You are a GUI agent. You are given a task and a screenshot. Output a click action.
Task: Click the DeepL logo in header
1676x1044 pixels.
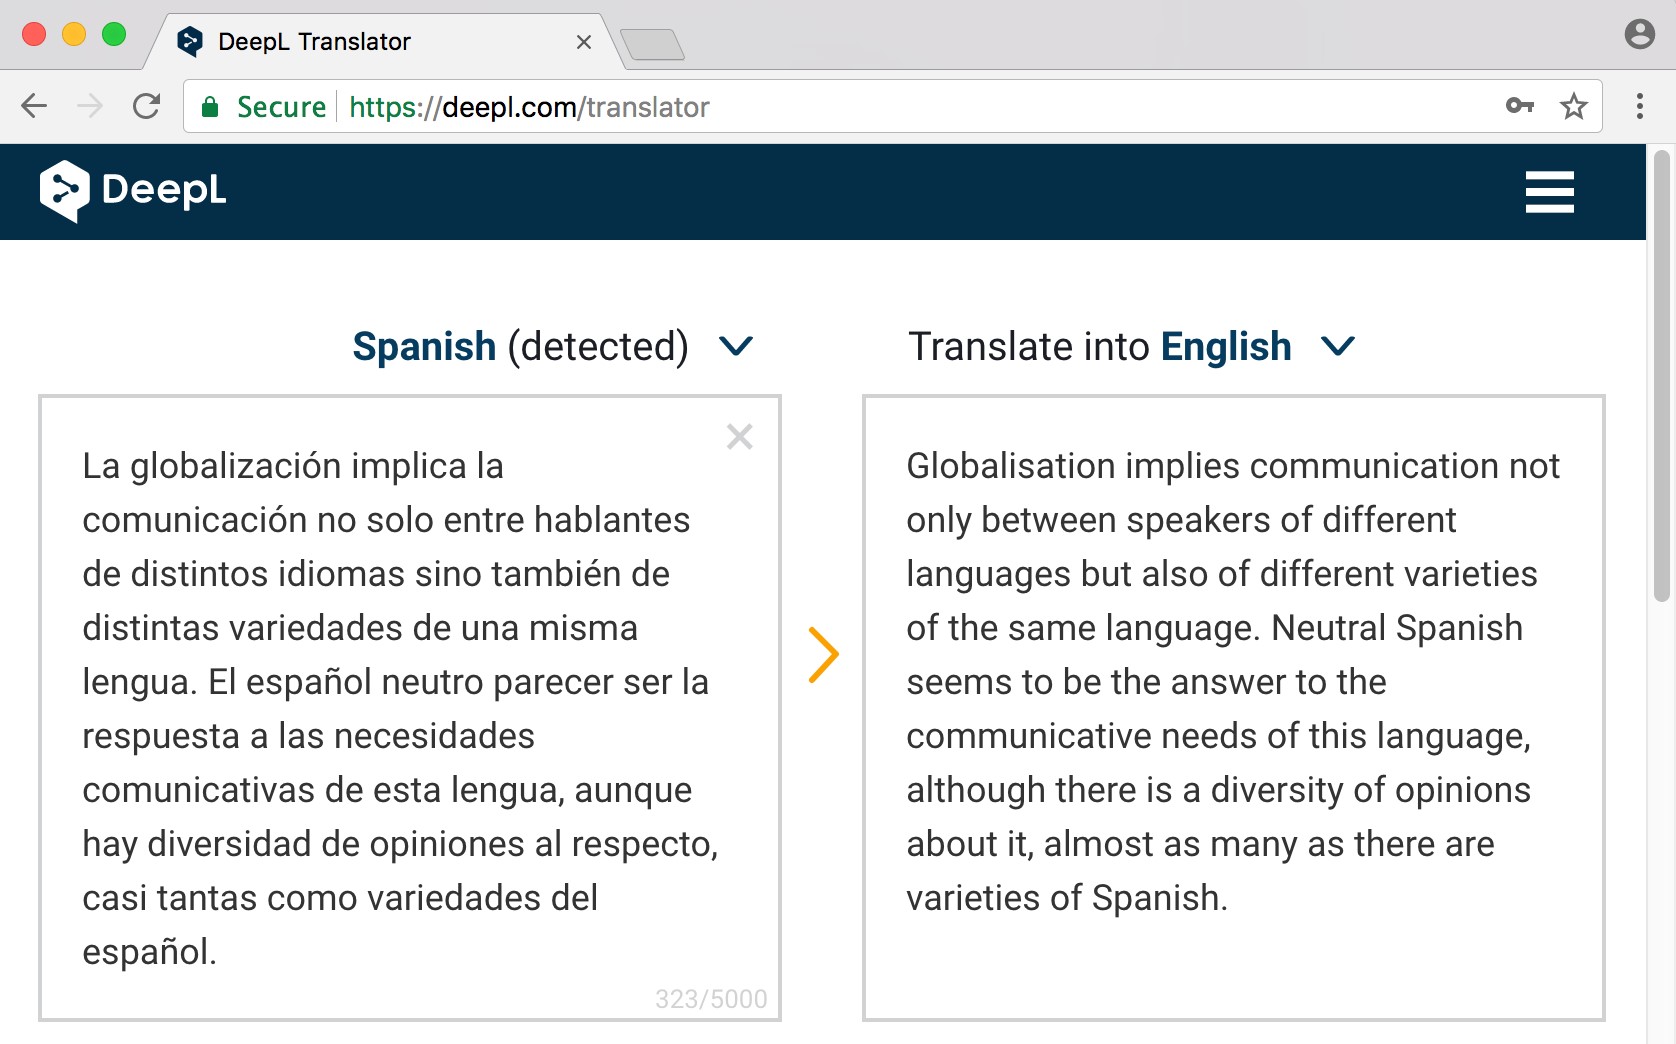pos(133,190)
